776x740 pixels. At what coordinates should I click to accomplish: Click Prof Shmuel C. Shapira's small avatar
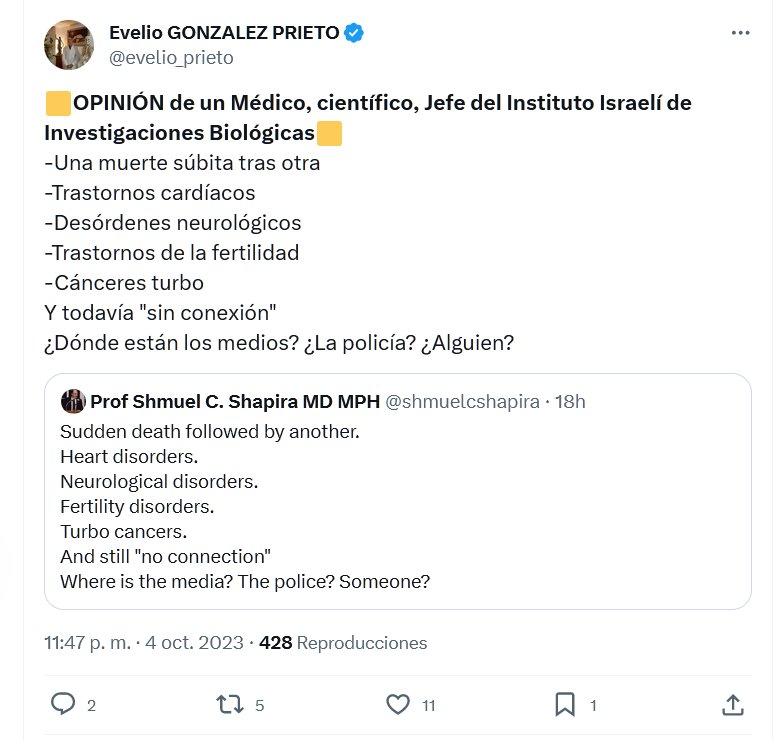[x=72, y=402]
